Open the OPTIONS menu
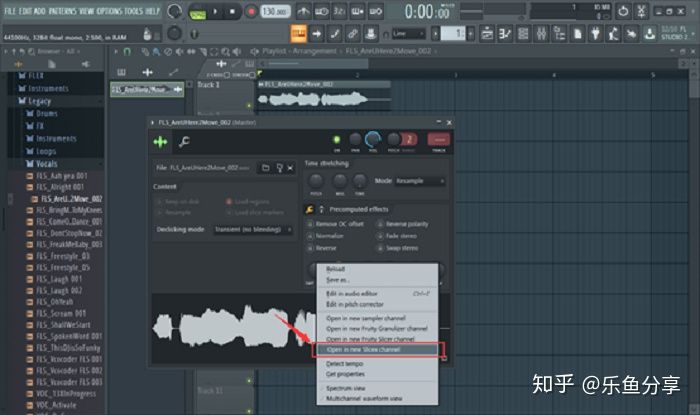Screen dimensions: 700x415 [x=109, y=11]
